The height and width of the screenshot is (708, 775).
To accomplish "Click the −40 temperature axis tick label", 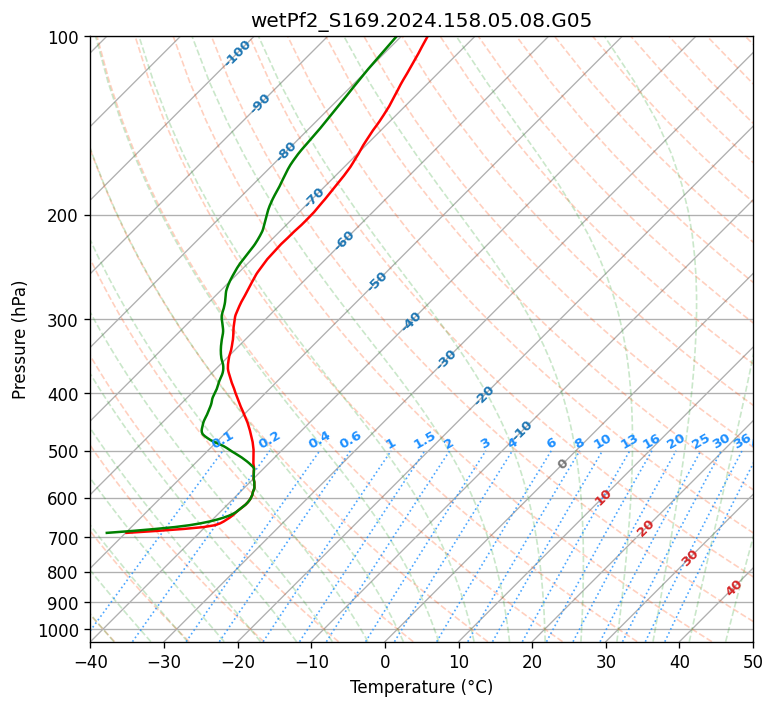I will click(90, 661).
